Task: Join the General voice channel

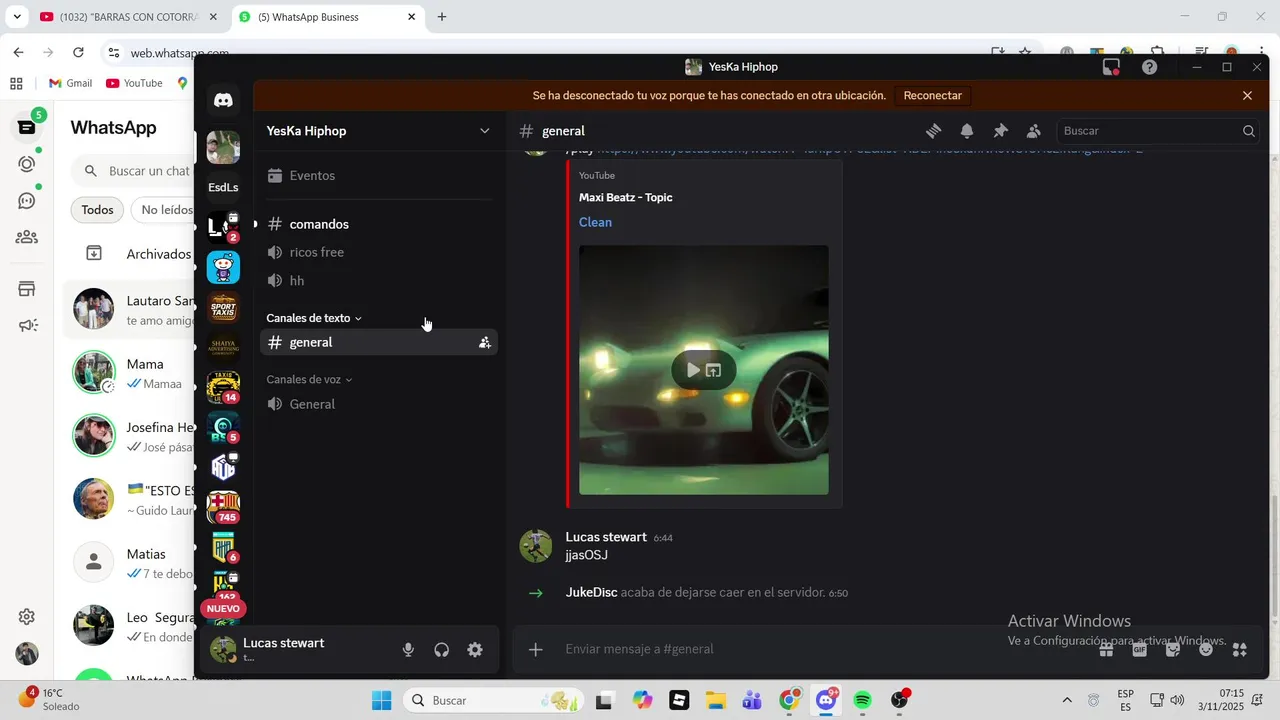Action: click(x=379, y=404)
